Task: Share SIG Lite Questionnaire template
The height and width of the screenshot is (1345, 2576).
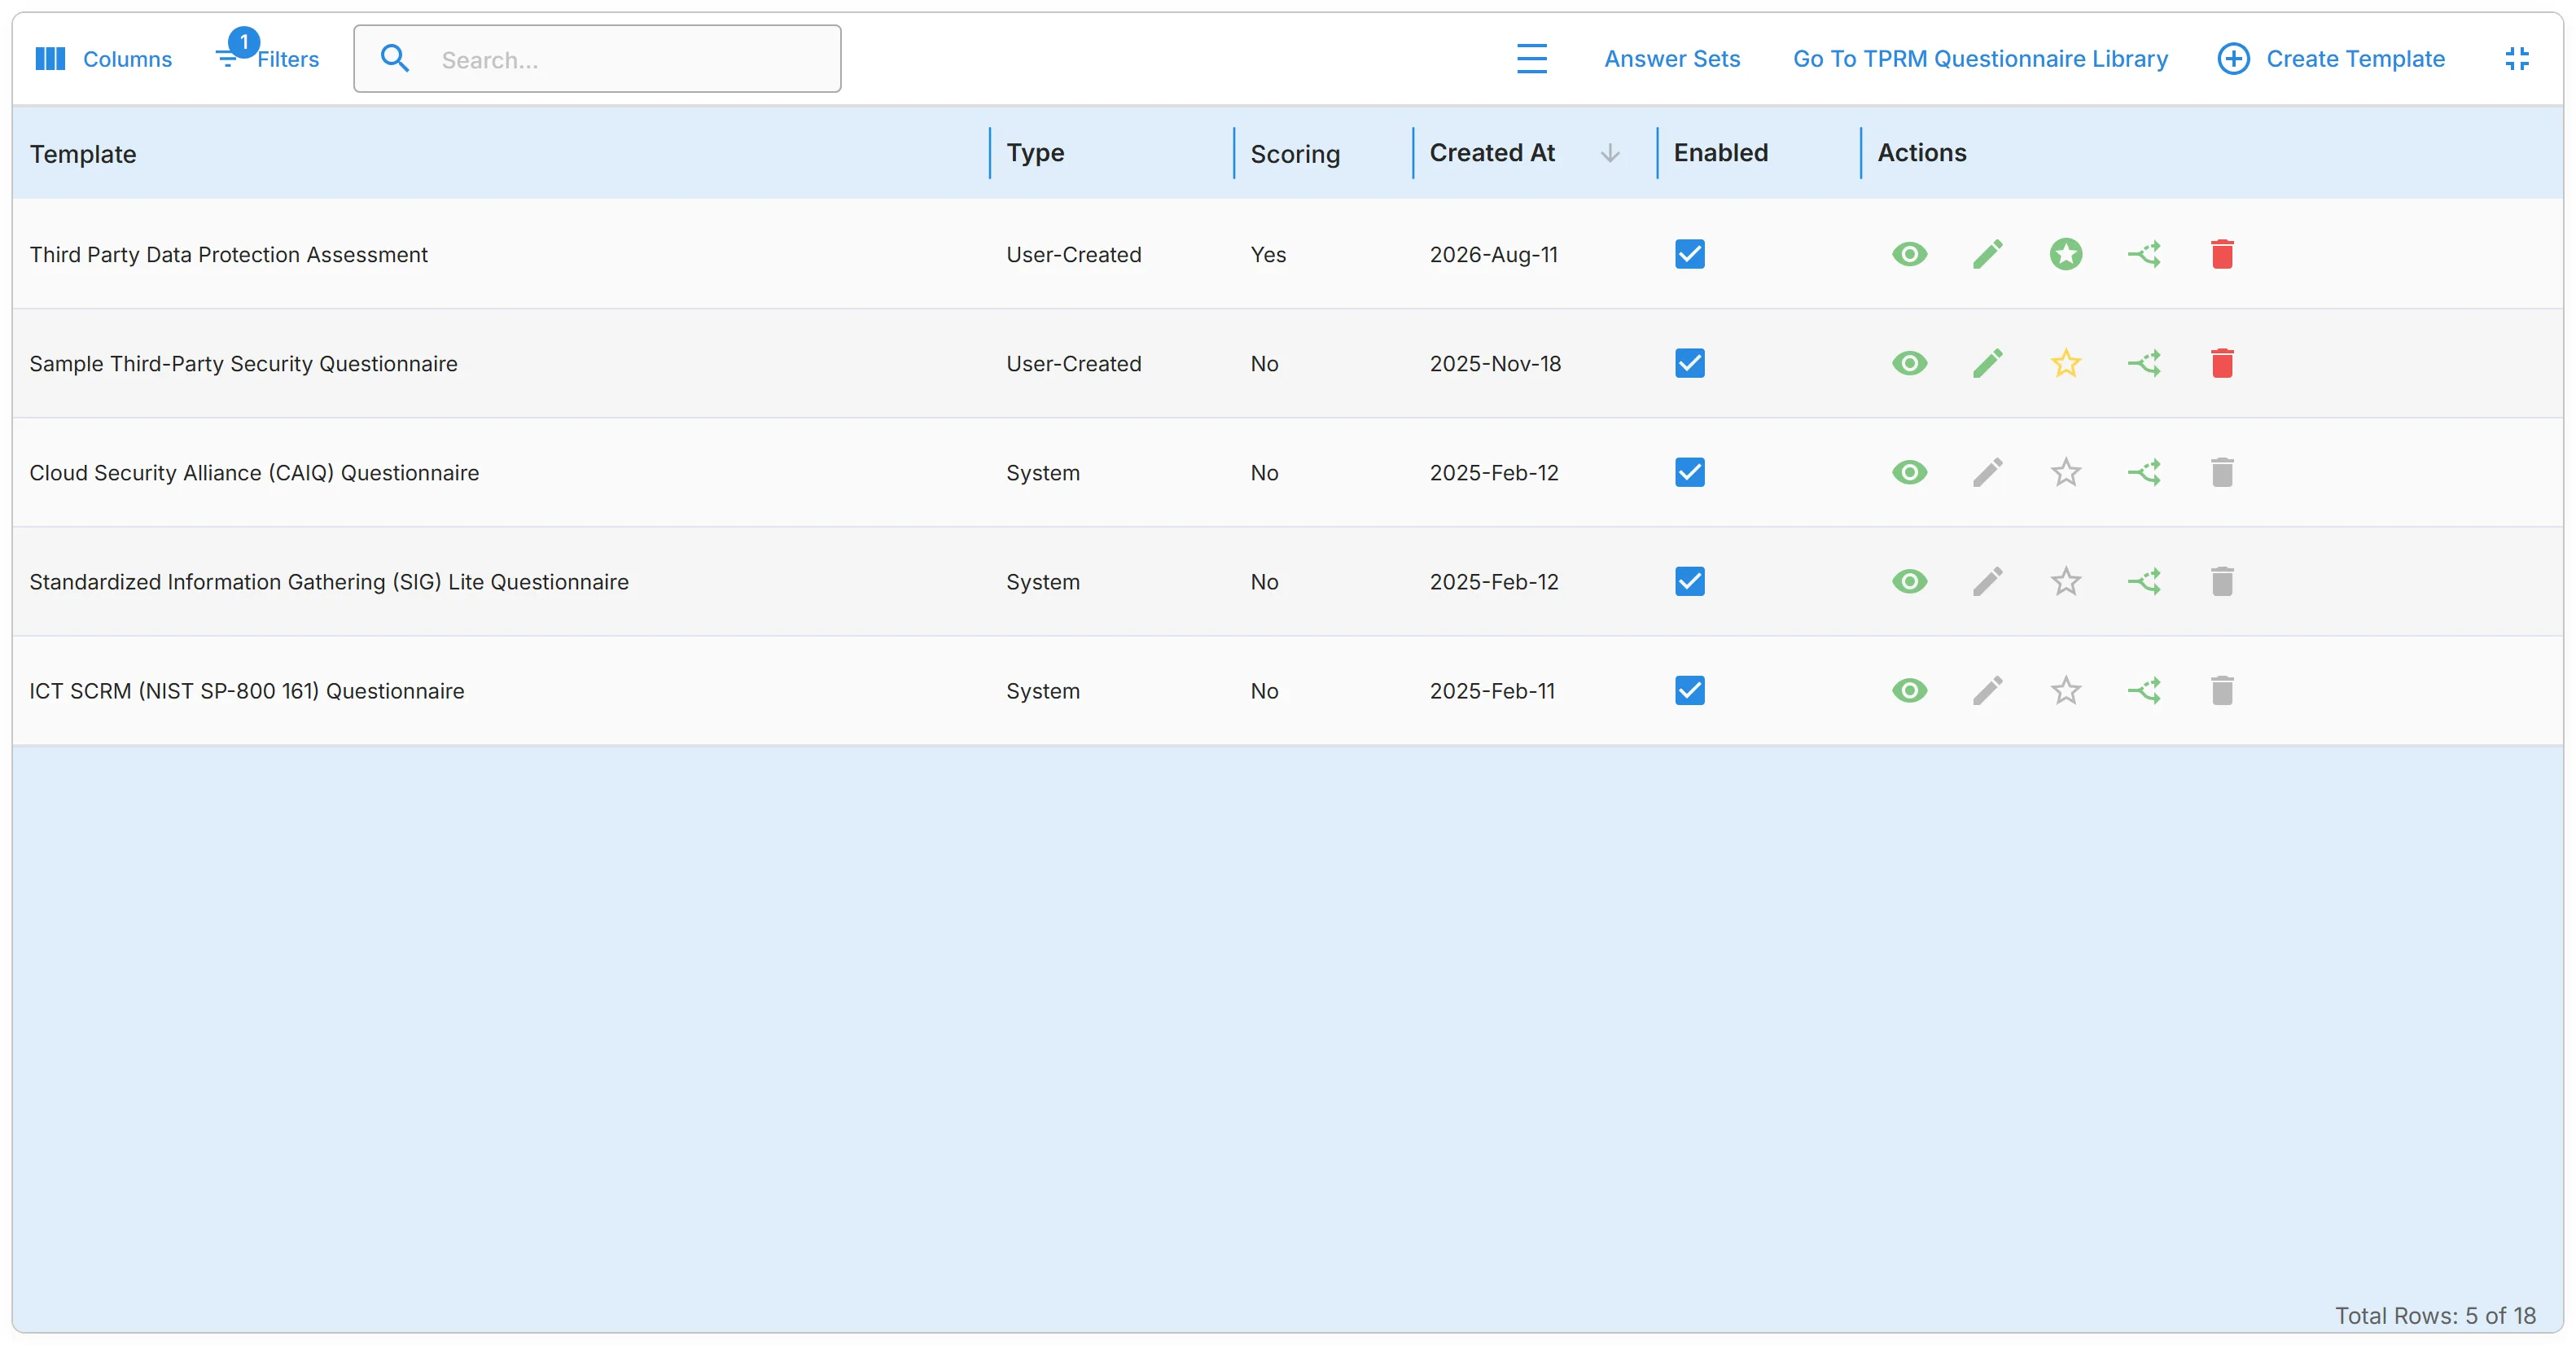Action: 2144,581
